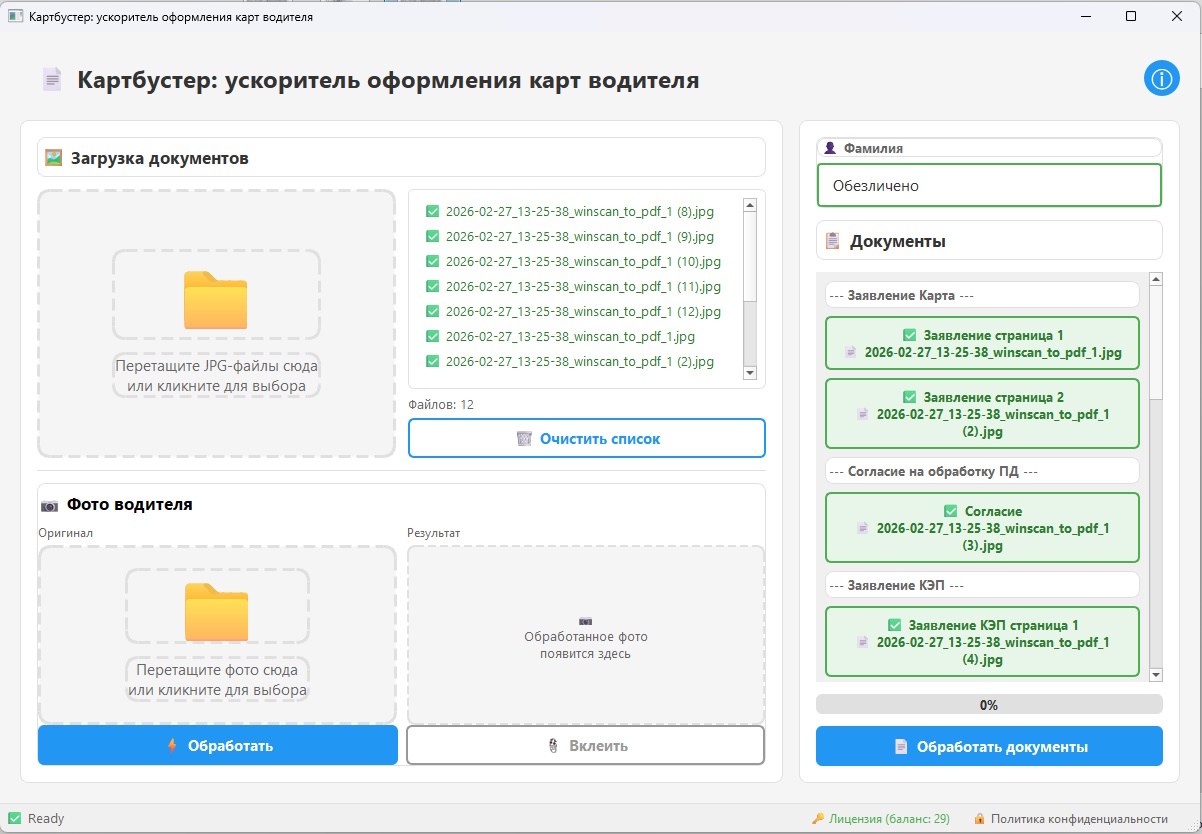The height and width of the screenshot is (834, 1202).
Task: Click Обработать документы button
Action: (x=989, y=746)
